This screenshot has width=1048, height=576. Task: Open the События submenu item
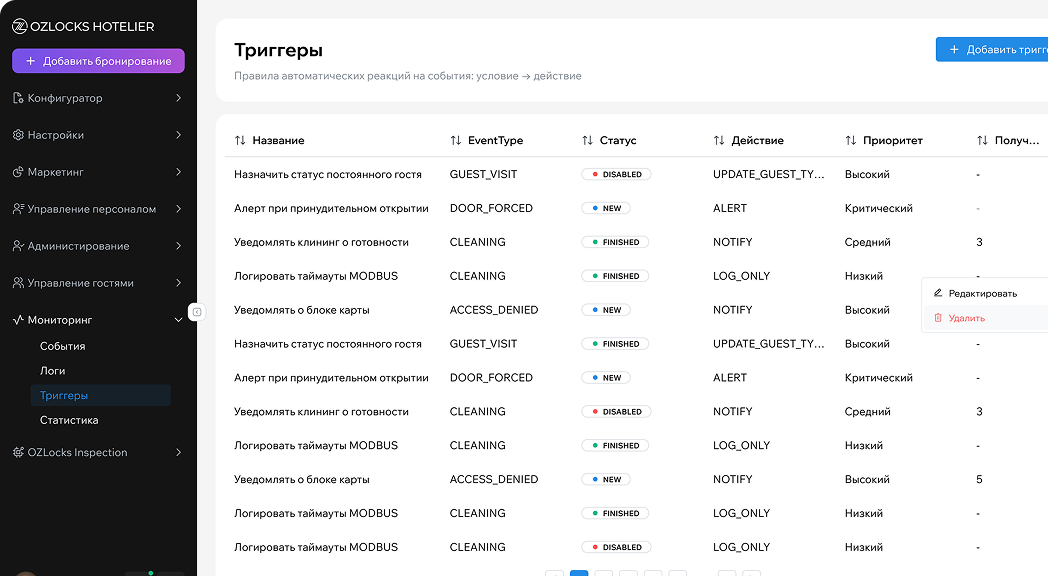[x=62, y=346]
